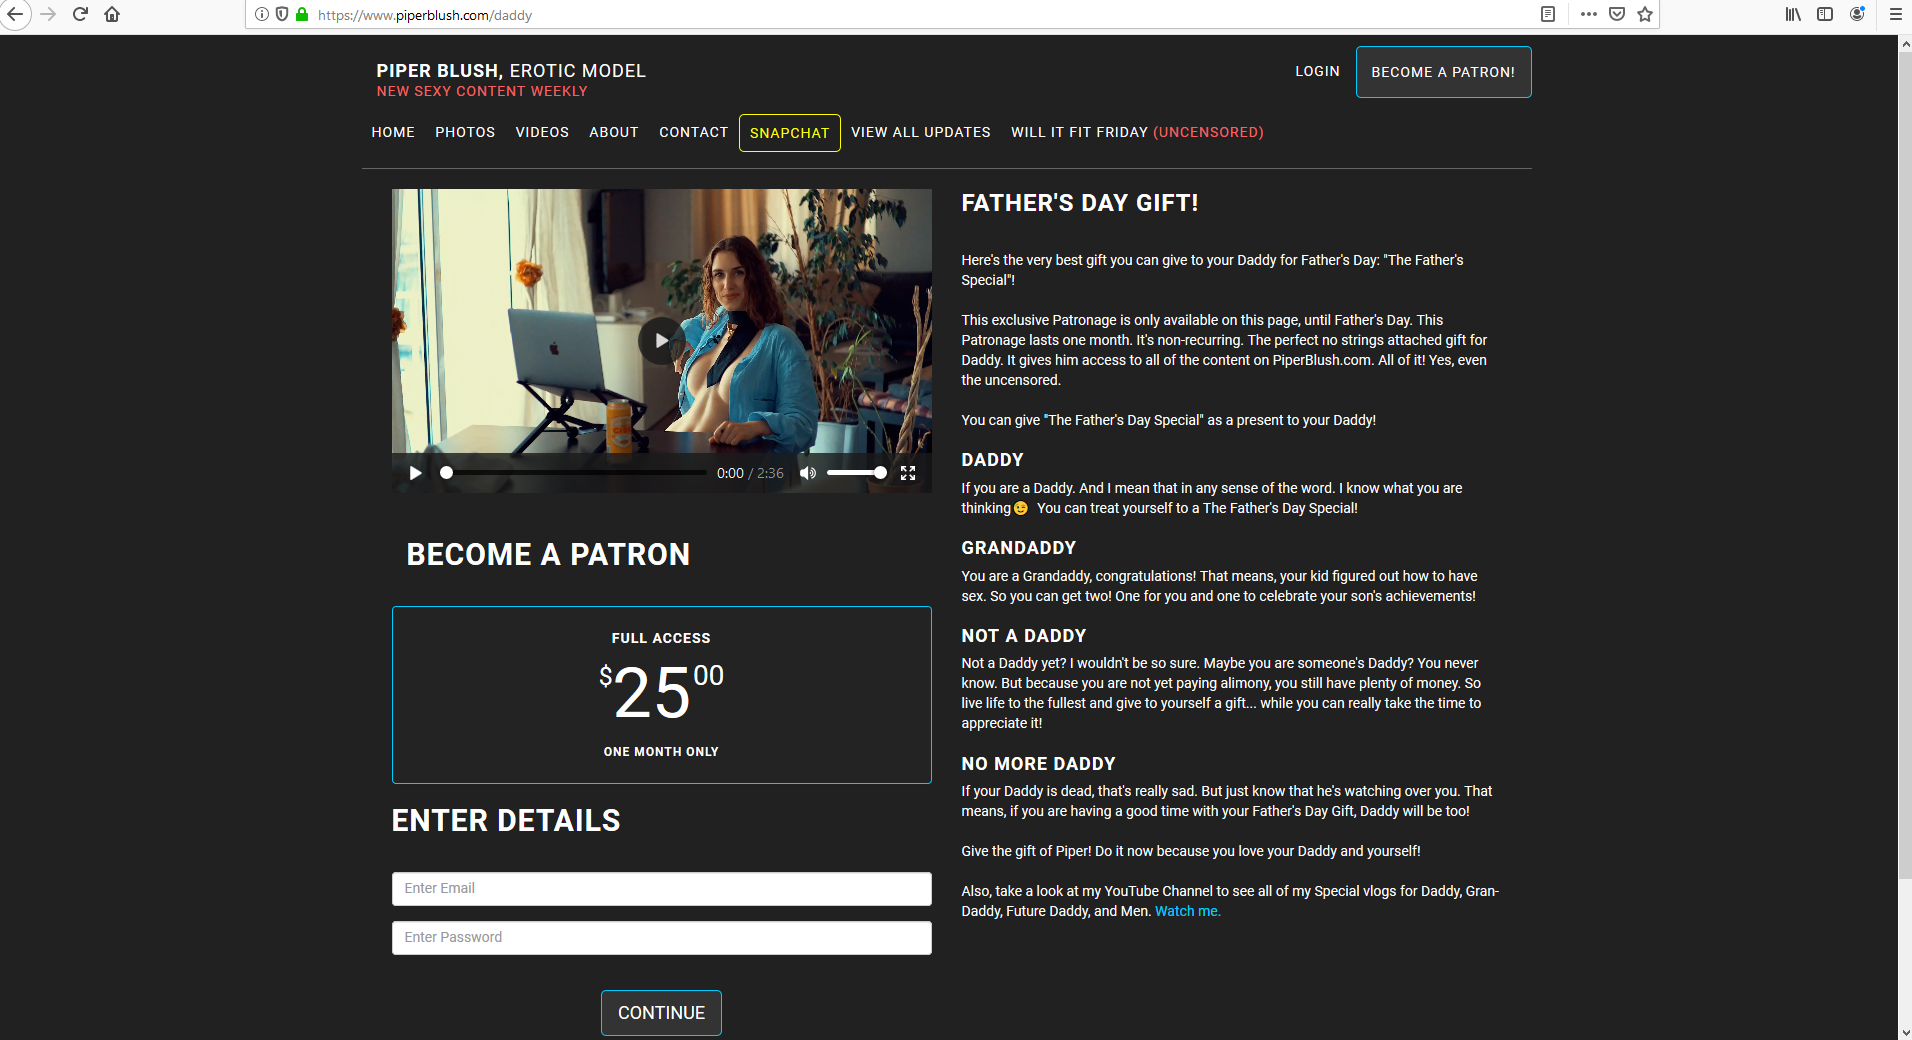The image size is (1912, 1040).
Task: Play the video using center play button
Action: [661, 341]
